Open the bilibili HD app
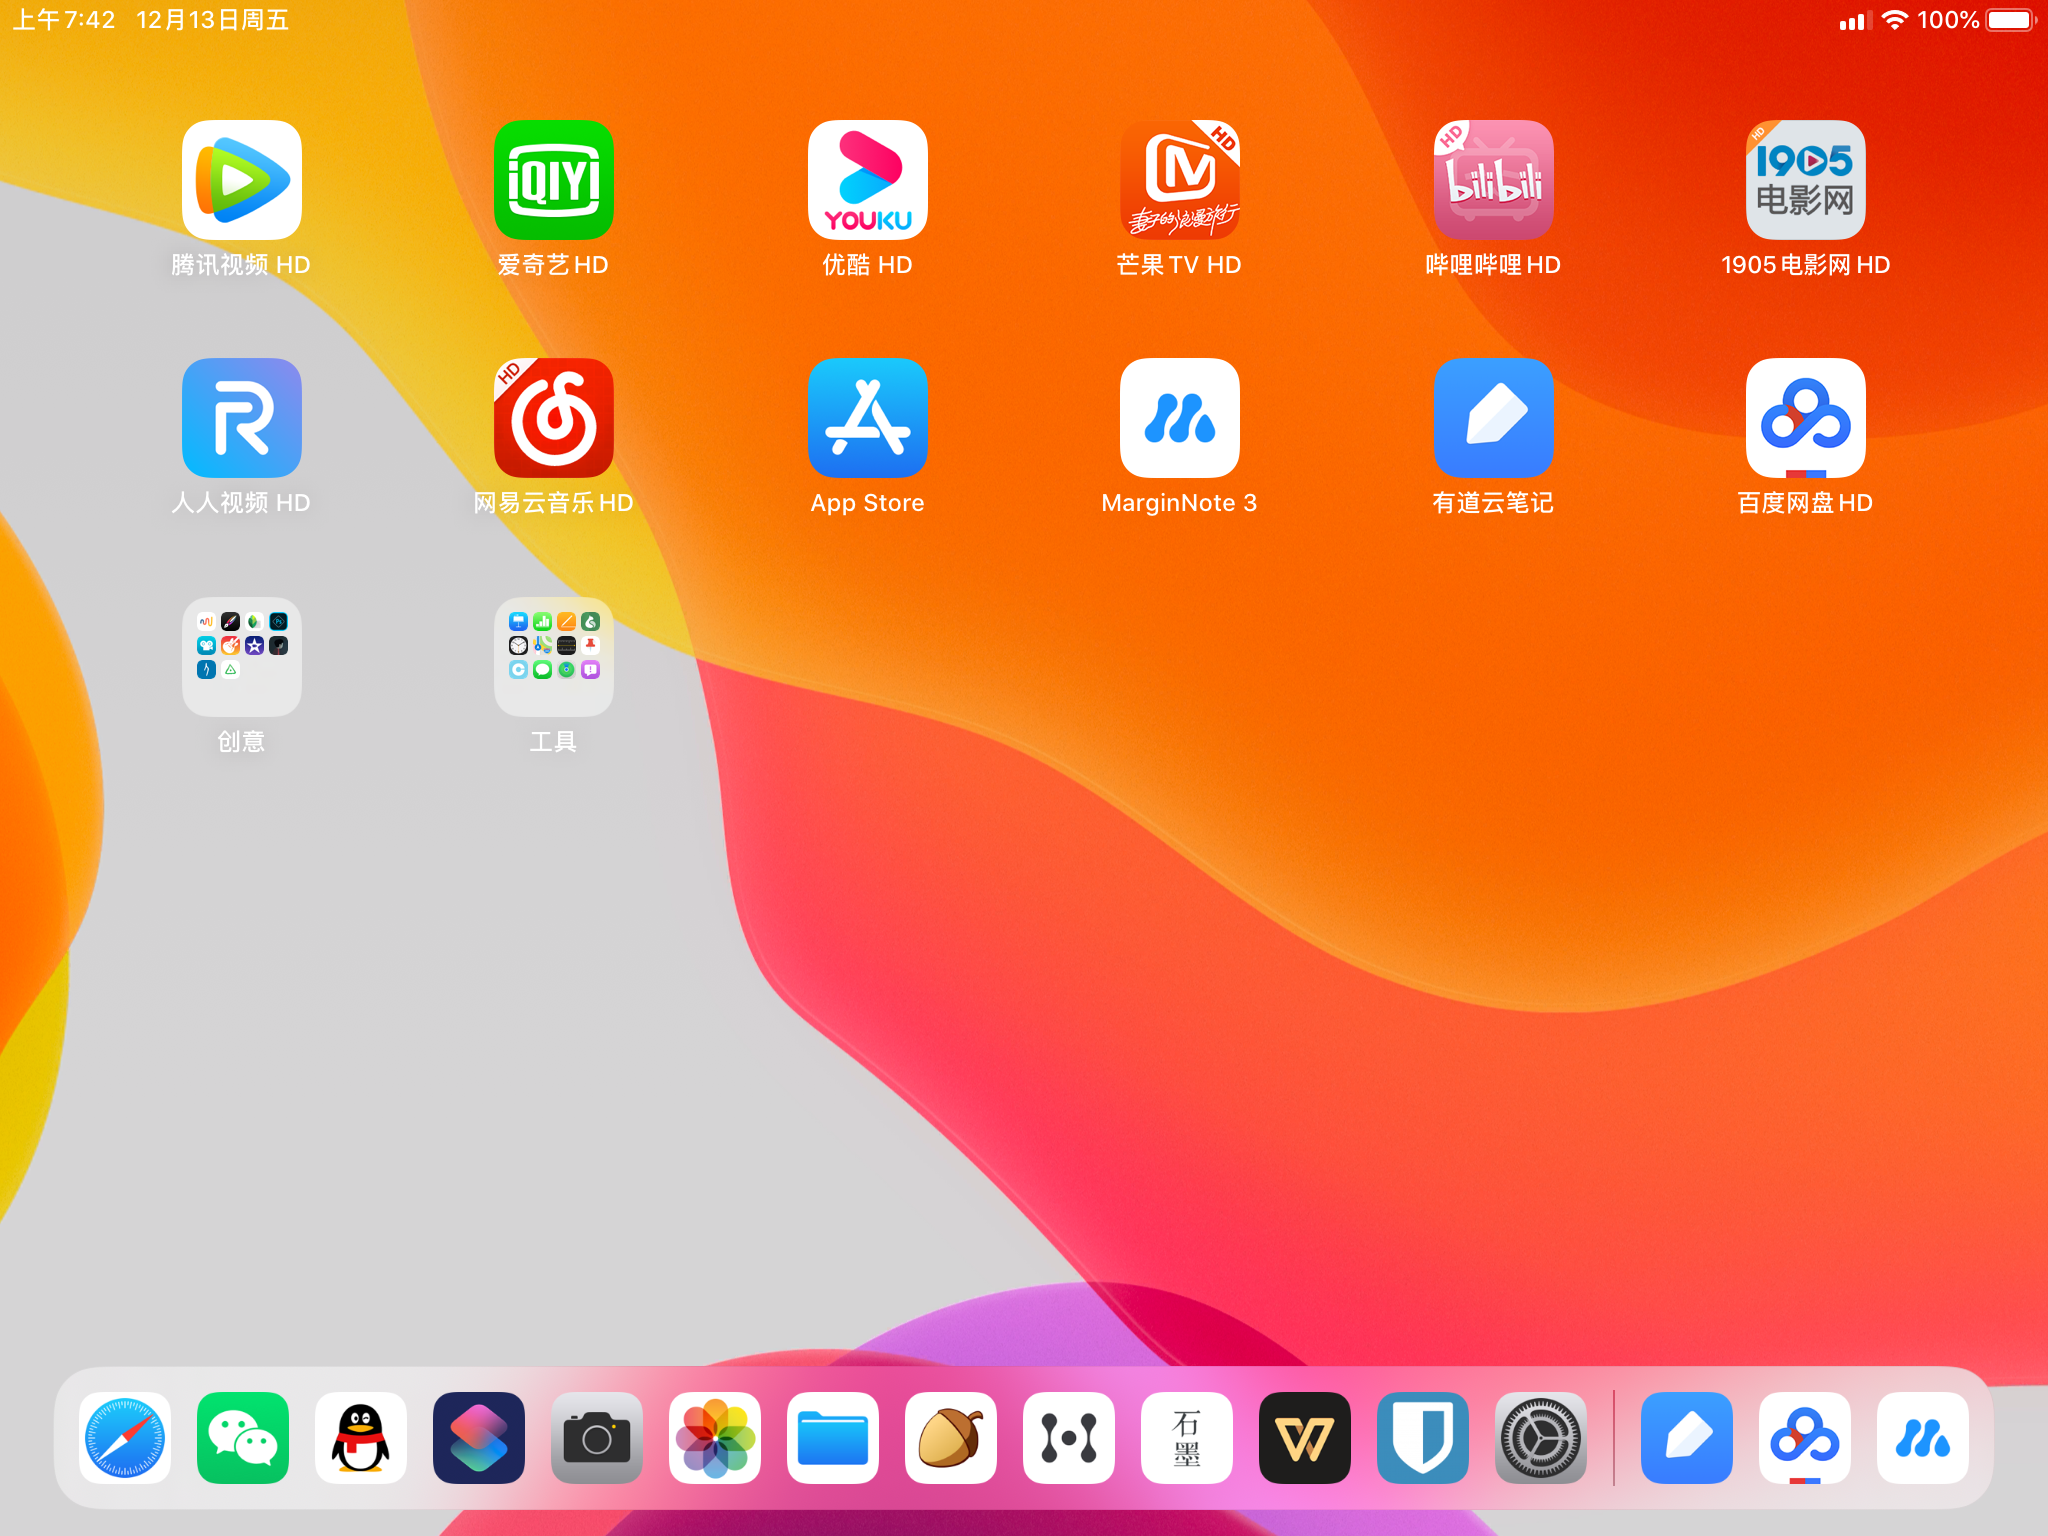 [x=1493, y=180]
